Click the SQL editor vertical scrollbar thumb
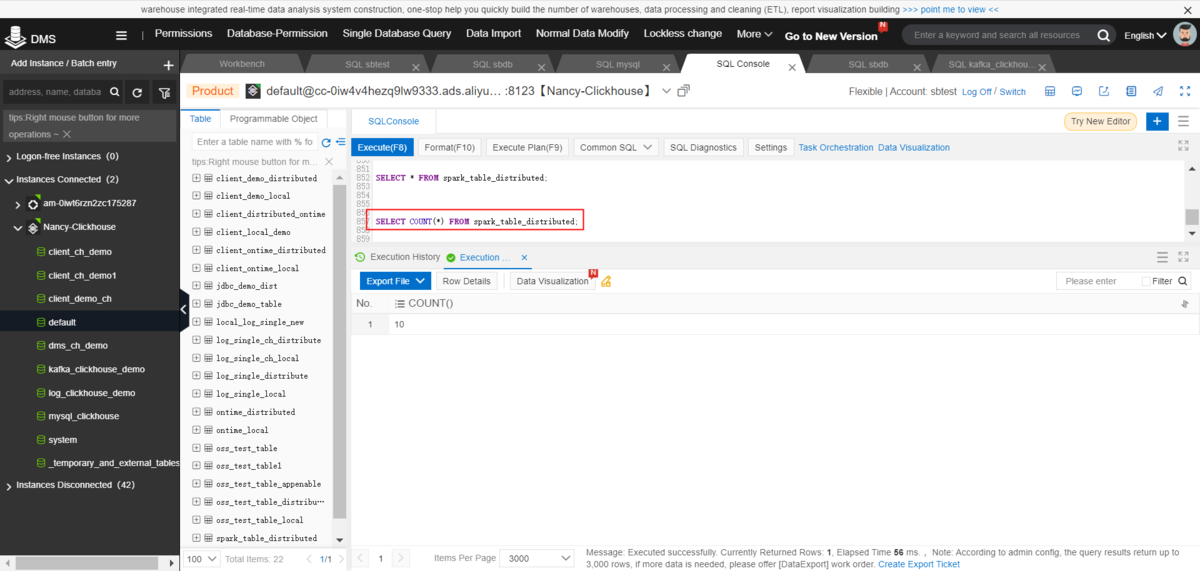Image resolution: width=1200 pixels, height=571 pixels. pyautogui.click(x=1192, y=217)
